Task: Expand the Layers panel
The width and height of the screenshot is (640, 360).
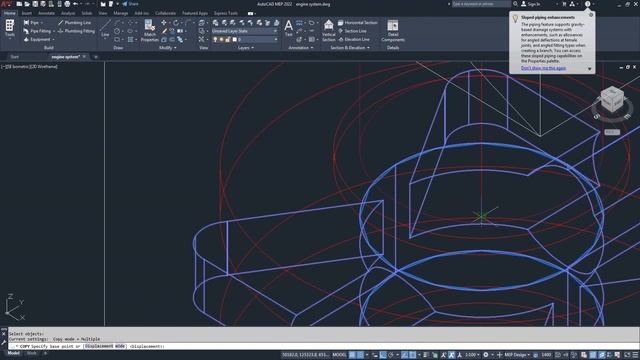Action: [246, 48]
